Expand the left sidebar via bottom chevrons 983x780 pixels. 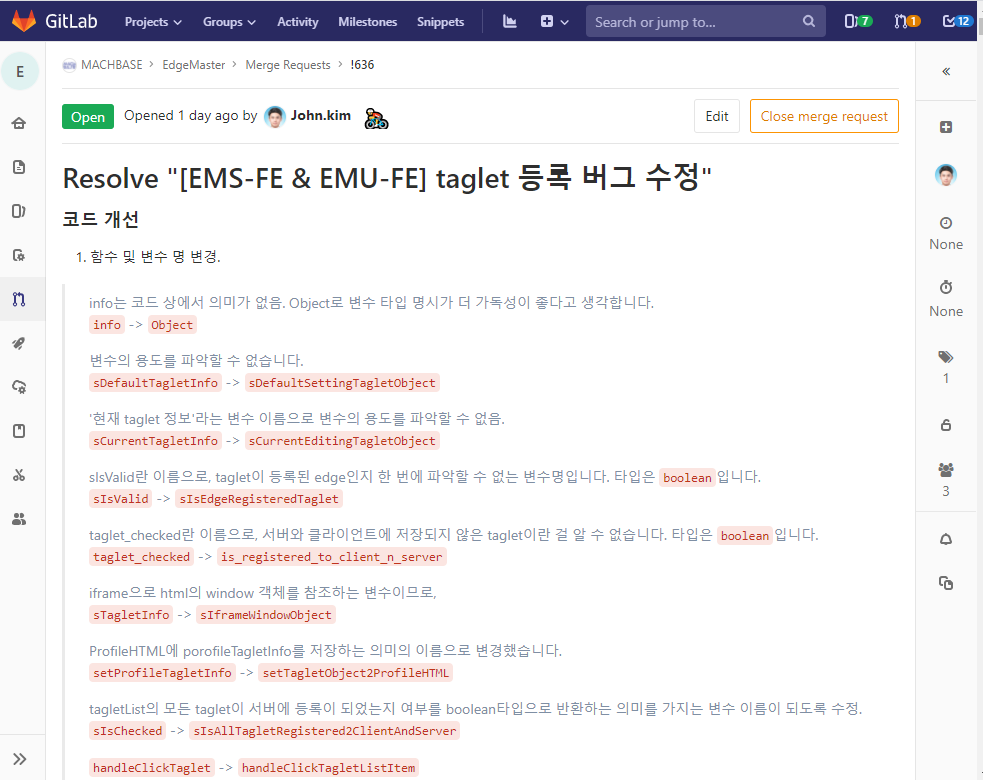(x=19, y=759)
